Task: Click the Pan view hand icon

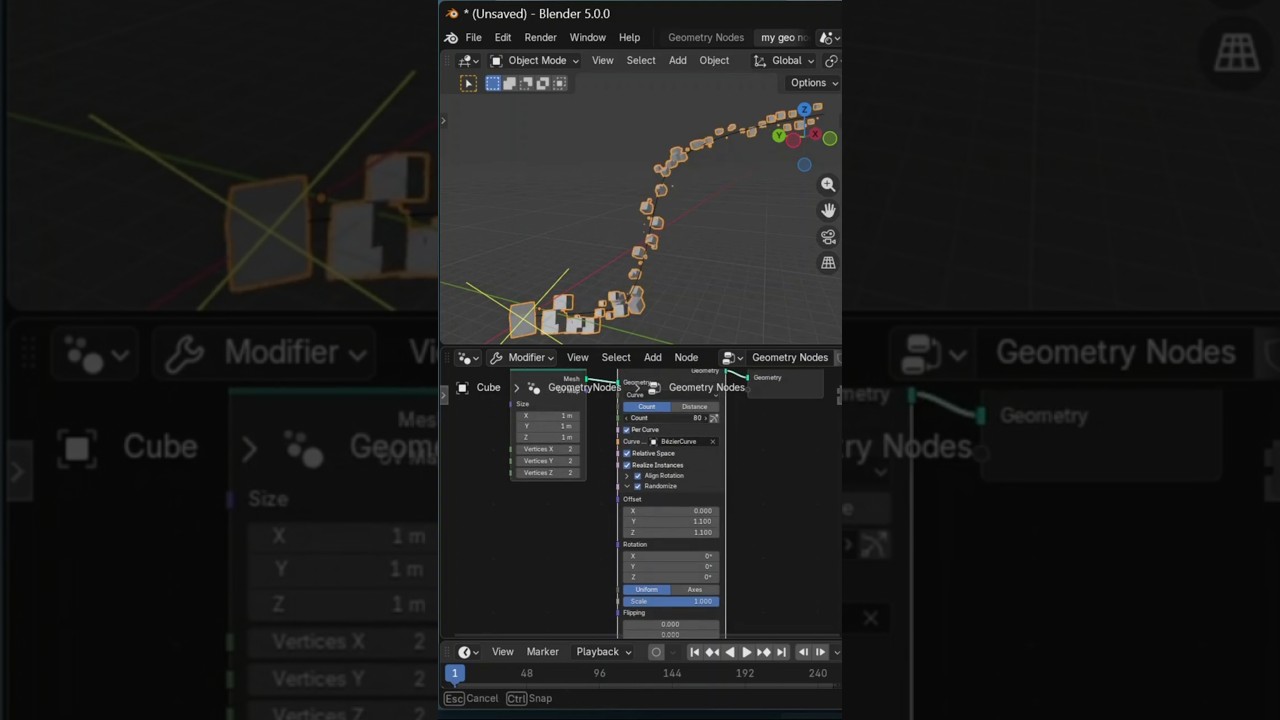Action: pyautogui.click(x=828, y=210)
